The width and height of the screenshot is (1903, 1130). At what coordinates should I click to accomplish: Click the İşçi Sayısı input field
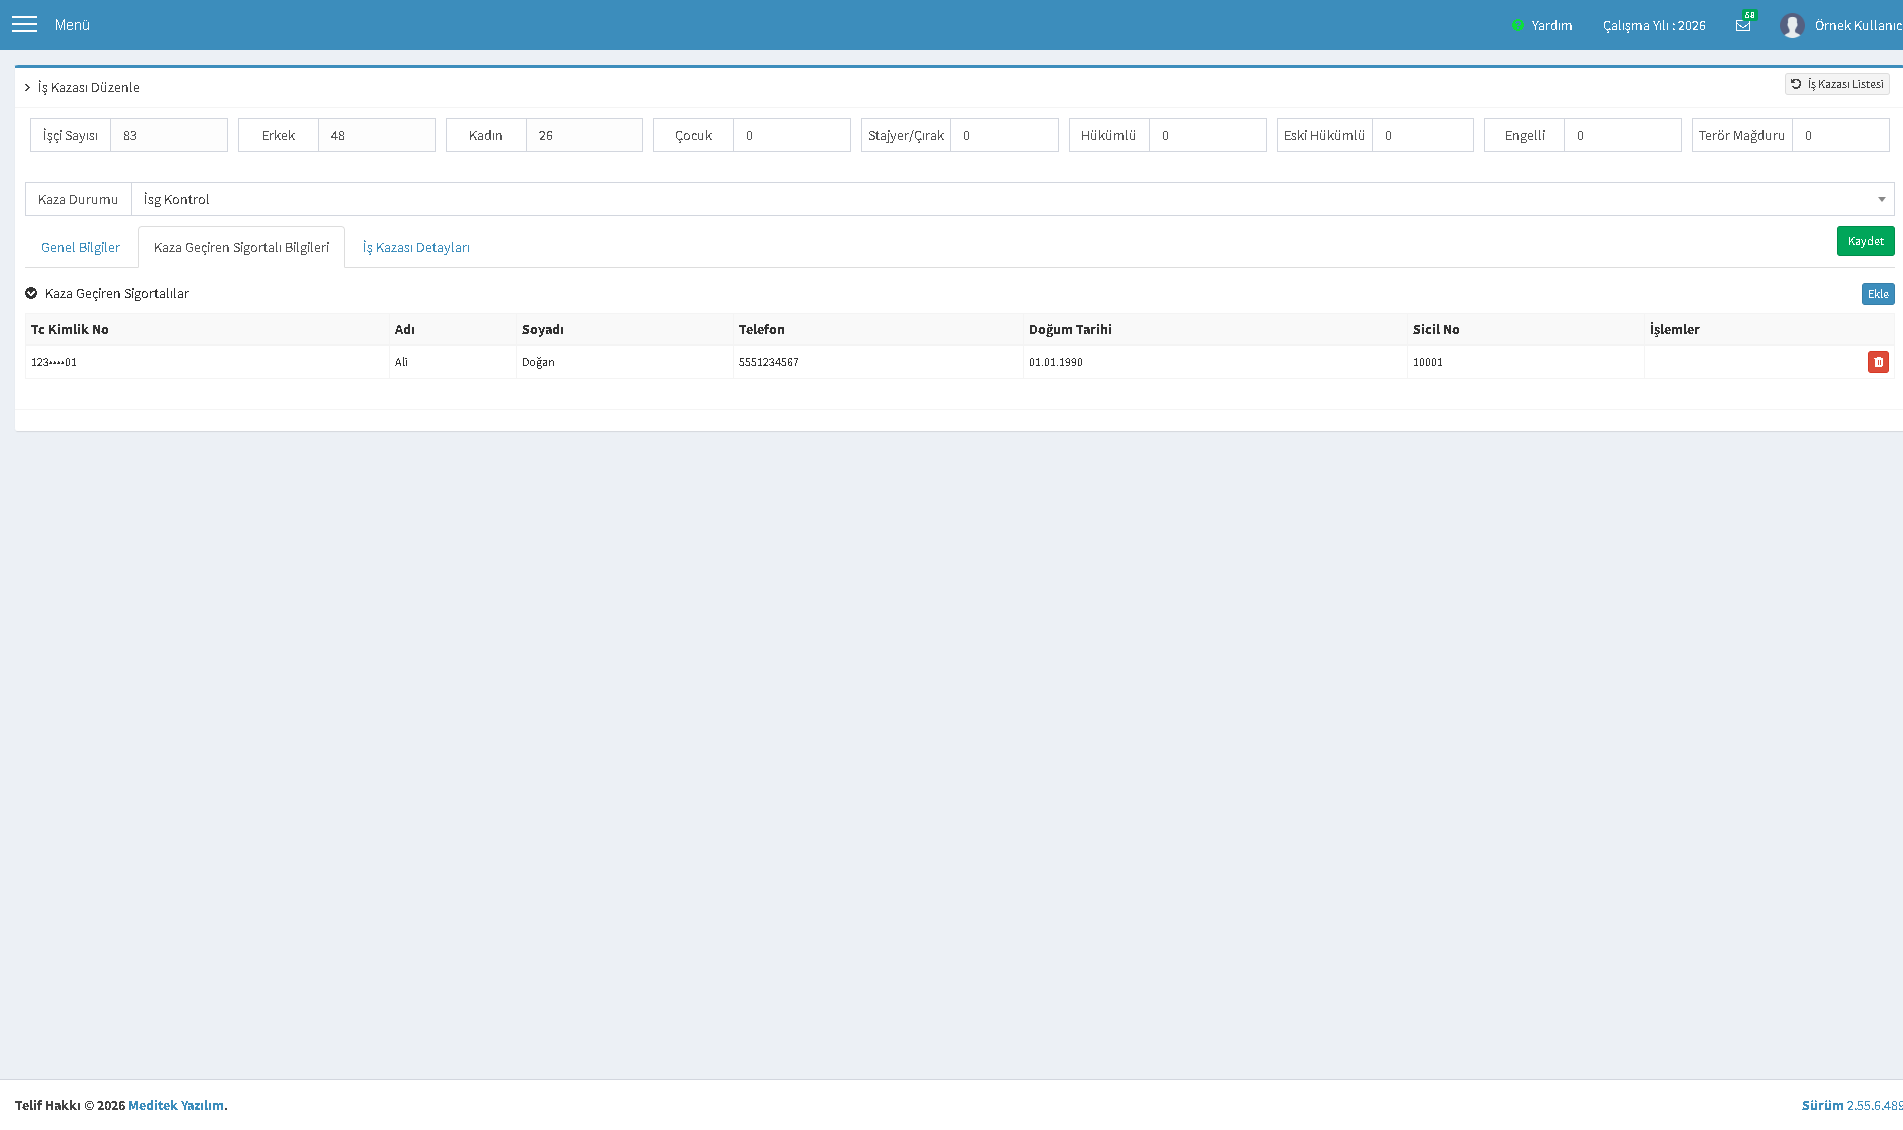(x=169, y=135)
